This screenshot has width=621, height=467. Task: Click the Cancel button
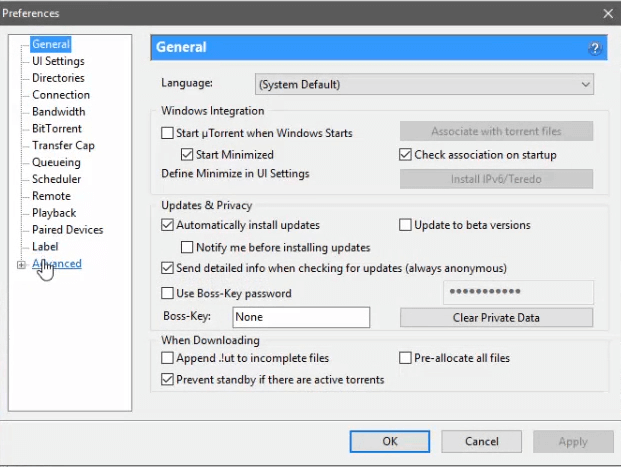click(482, 441)
